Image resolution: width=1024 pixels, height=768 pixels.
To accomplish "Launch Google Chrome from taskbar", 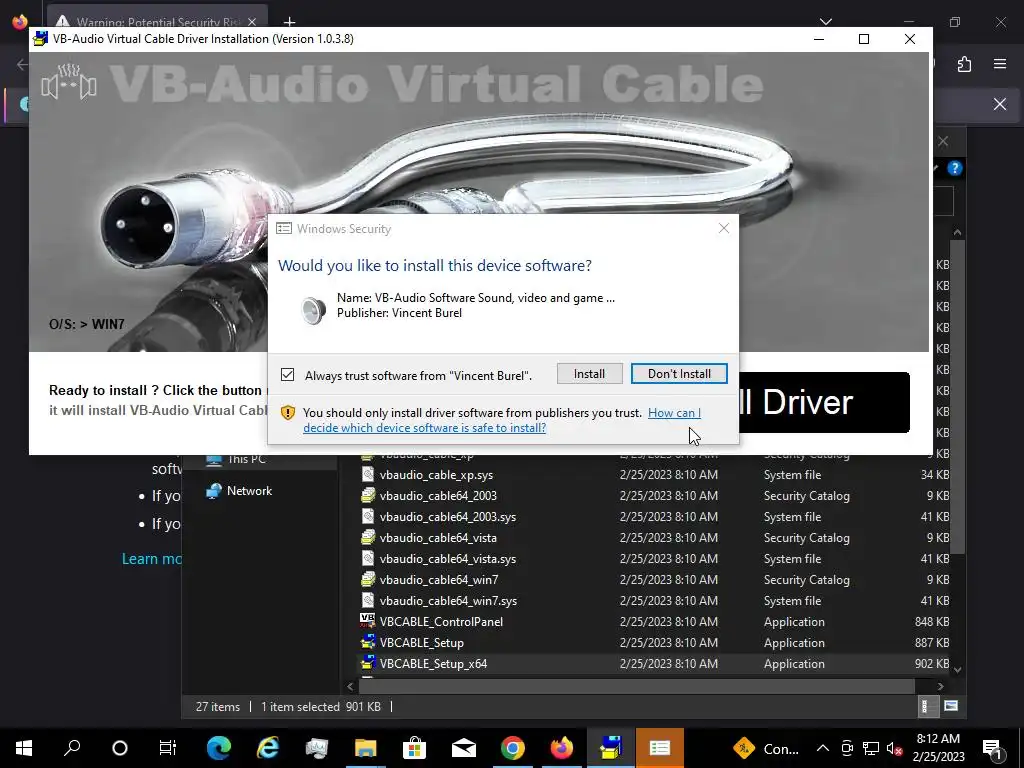I will 513,748.
